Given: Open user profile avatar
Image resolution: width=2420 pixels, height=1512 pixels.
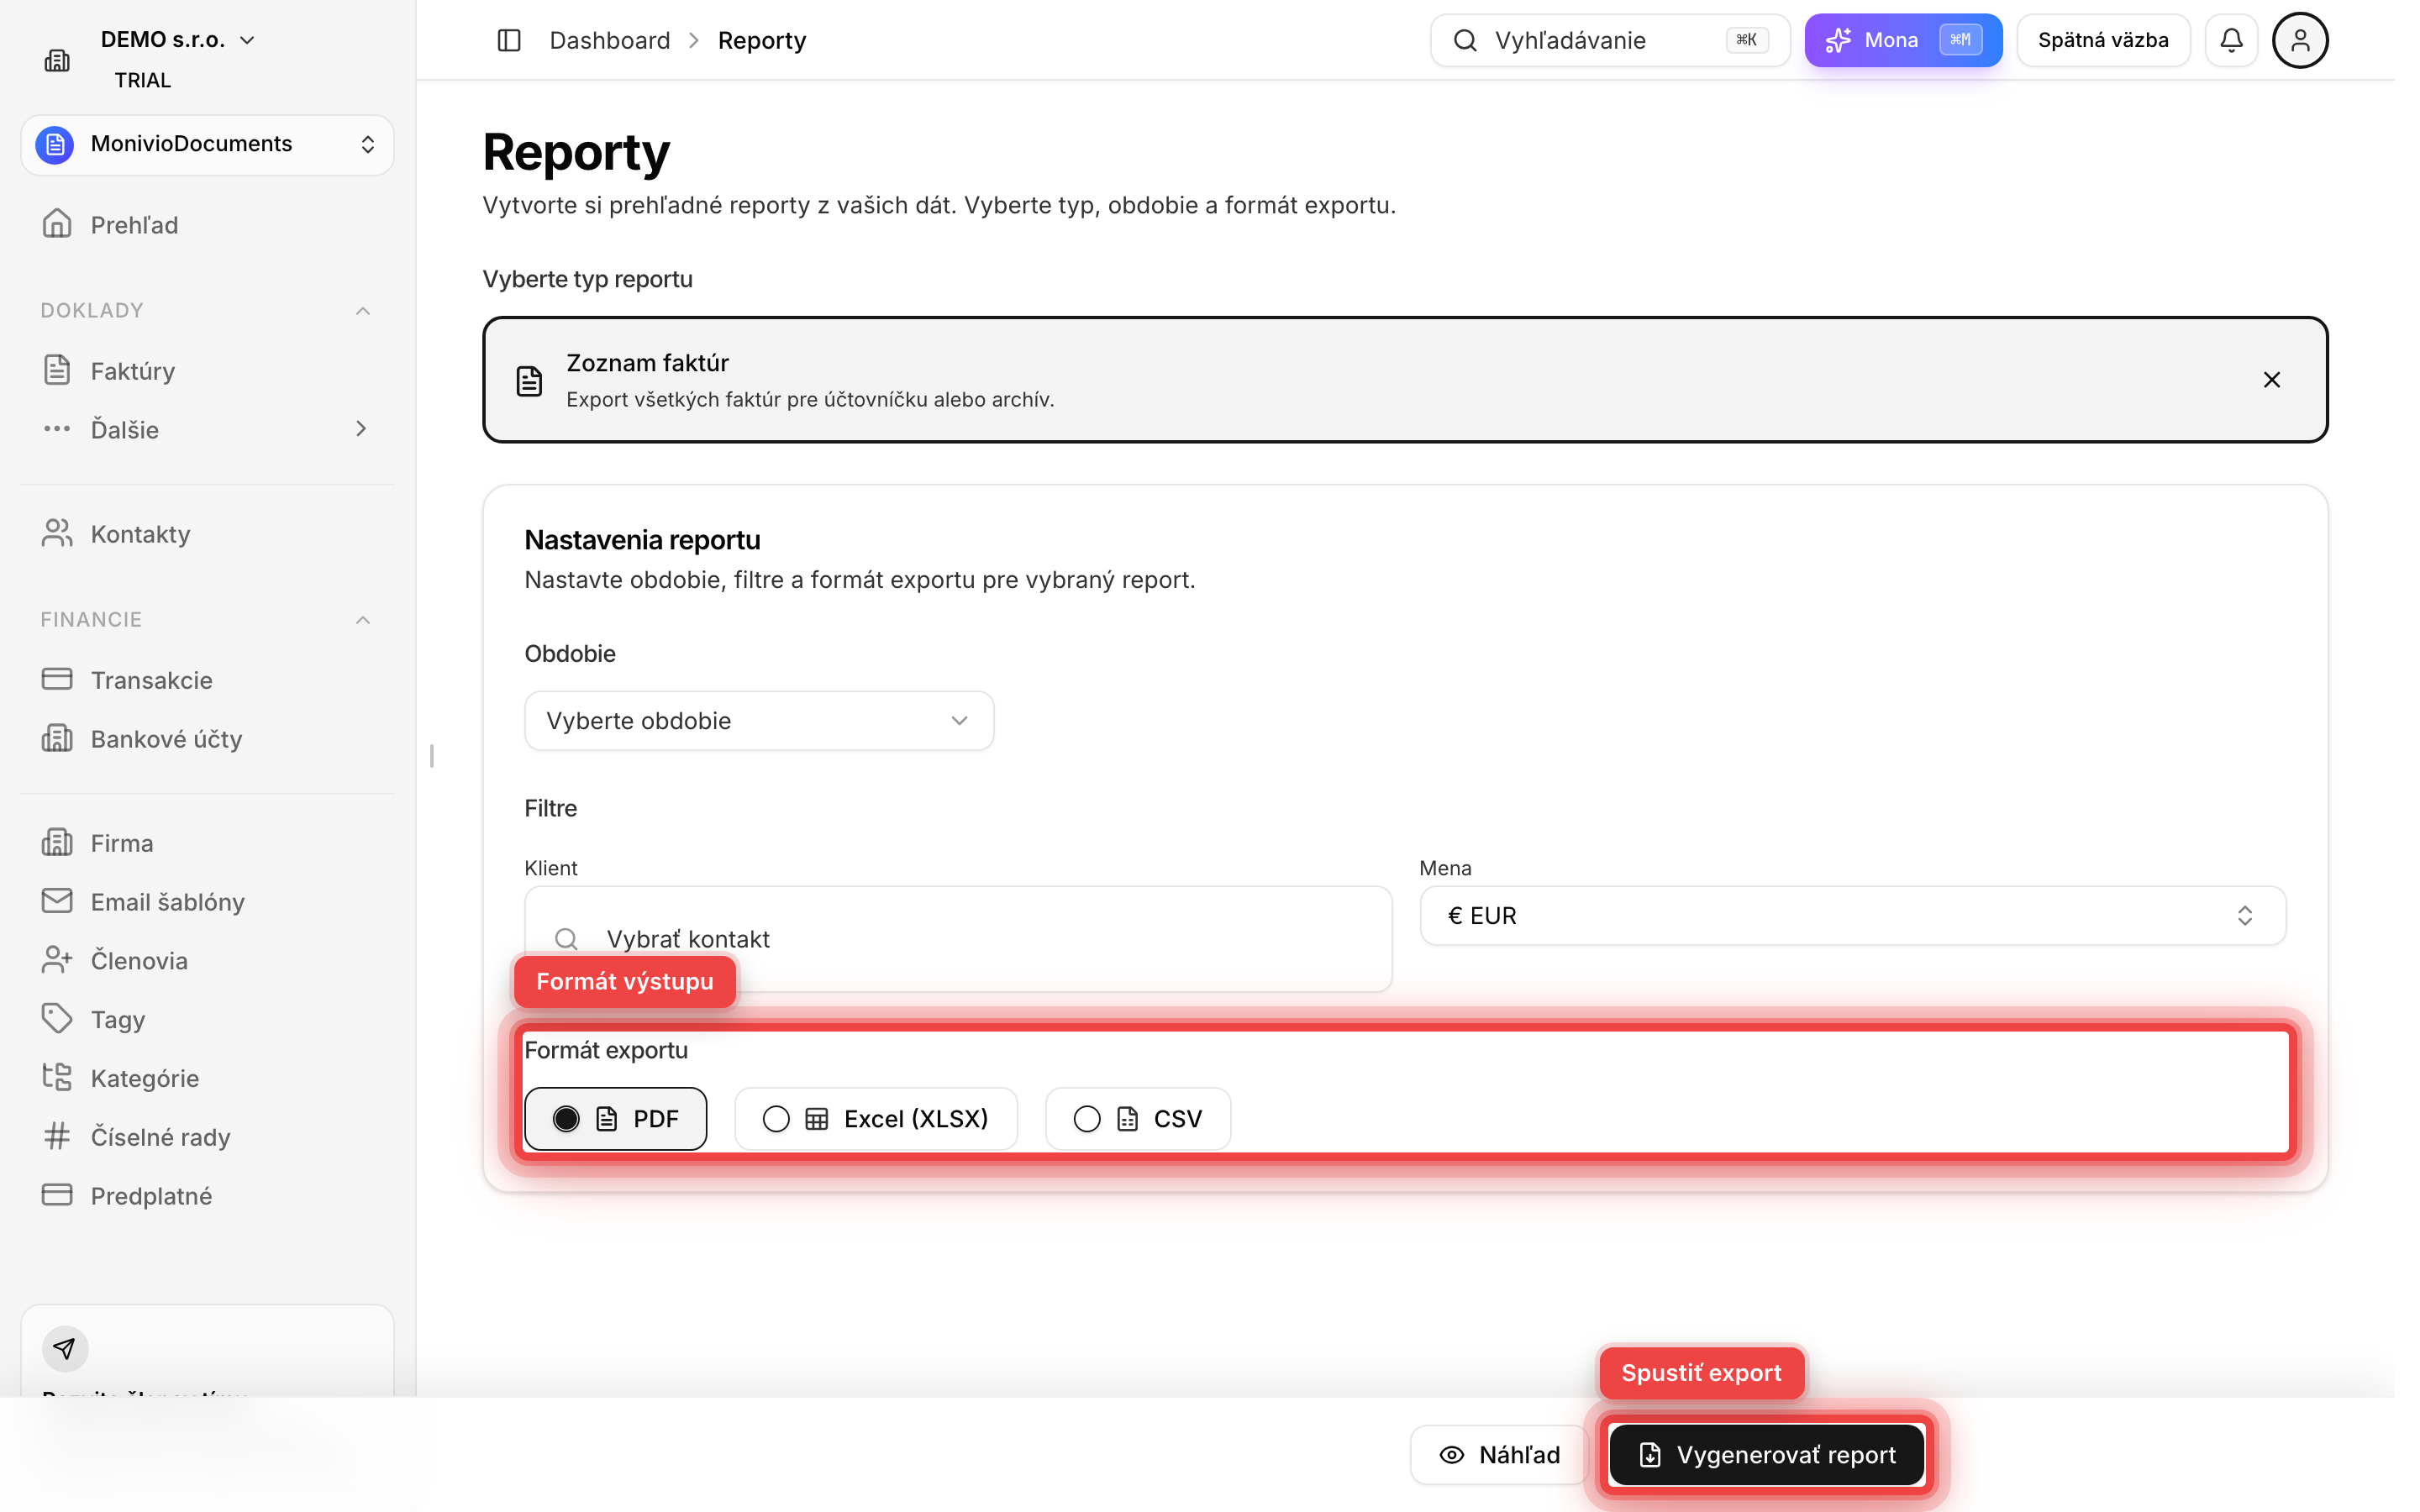Looking at the screenshot, I should coord(2300,40).
